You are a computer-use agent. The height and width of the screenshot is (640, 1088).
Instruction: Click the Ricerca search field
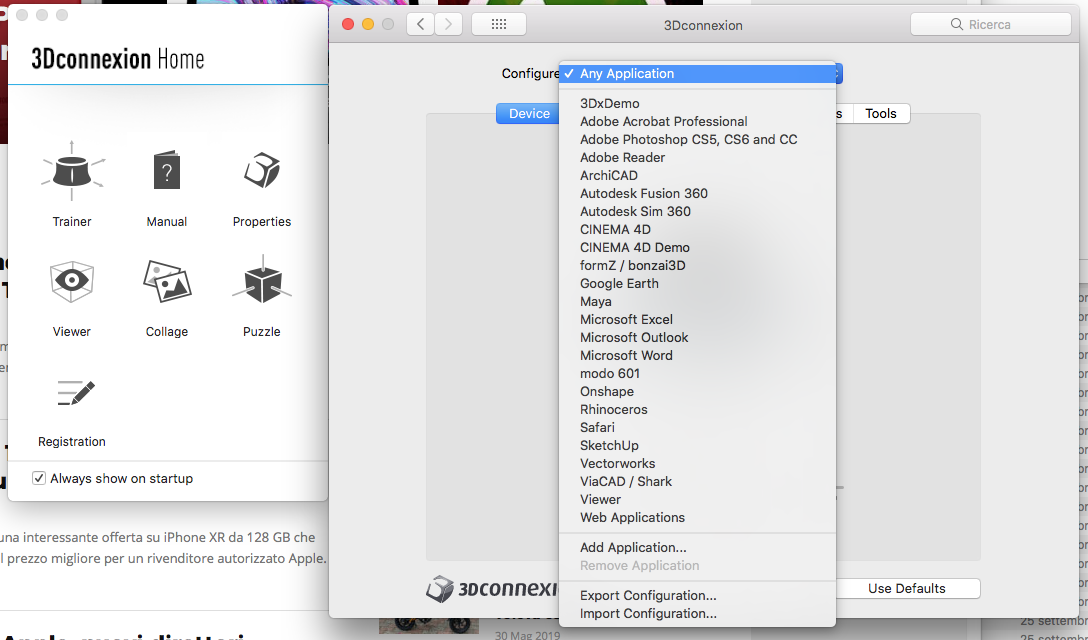click(x=991, y=24)
